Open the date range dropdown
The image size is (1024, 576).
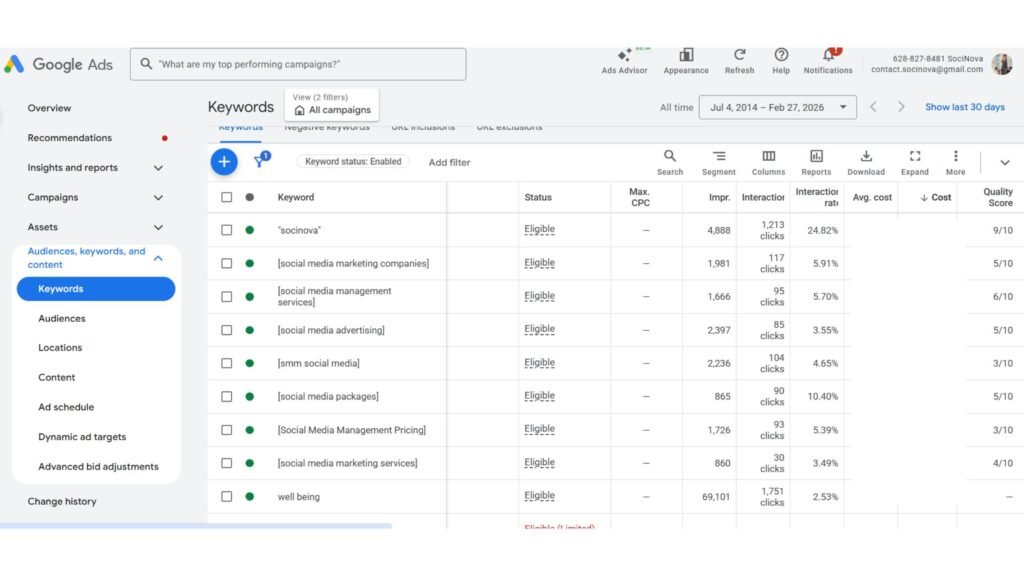click(x=778, y=106)
